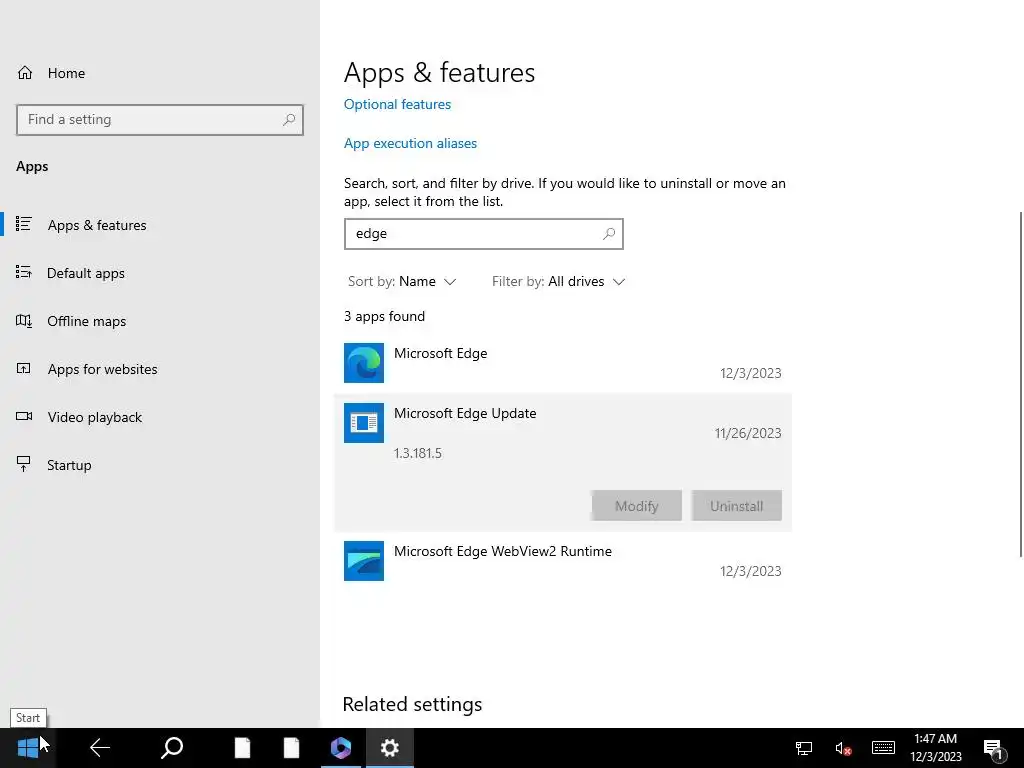Screen dimensions: 1024x768
Task: Open the network status tray icon
Action: (804, 748)
